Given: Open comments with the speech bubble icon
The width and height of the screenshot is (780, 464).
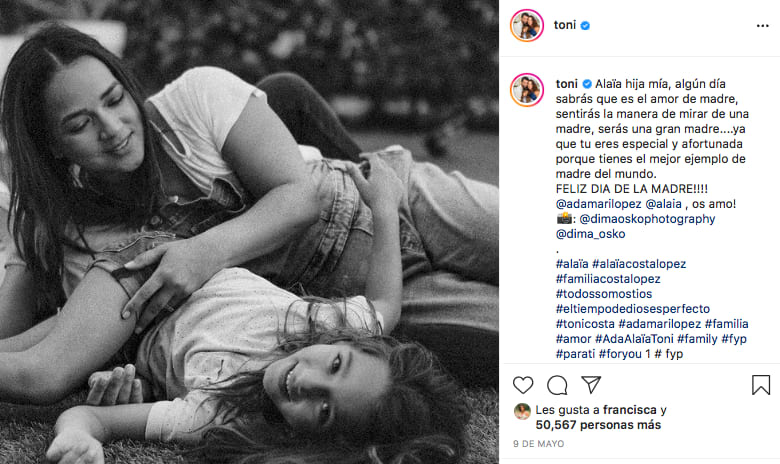Looking at the screenshot, I should click(557, 385).
